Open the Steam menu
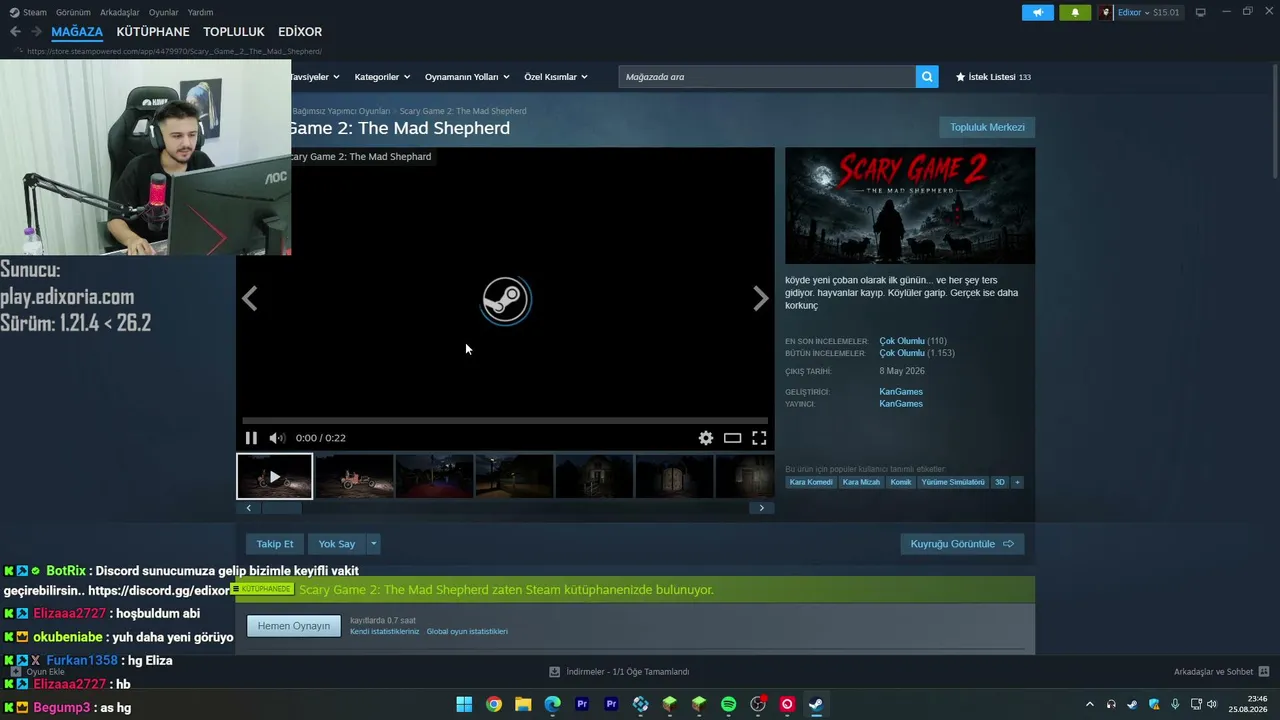Viewport: 1280px width, 720px height. click(x=29, y=13)
